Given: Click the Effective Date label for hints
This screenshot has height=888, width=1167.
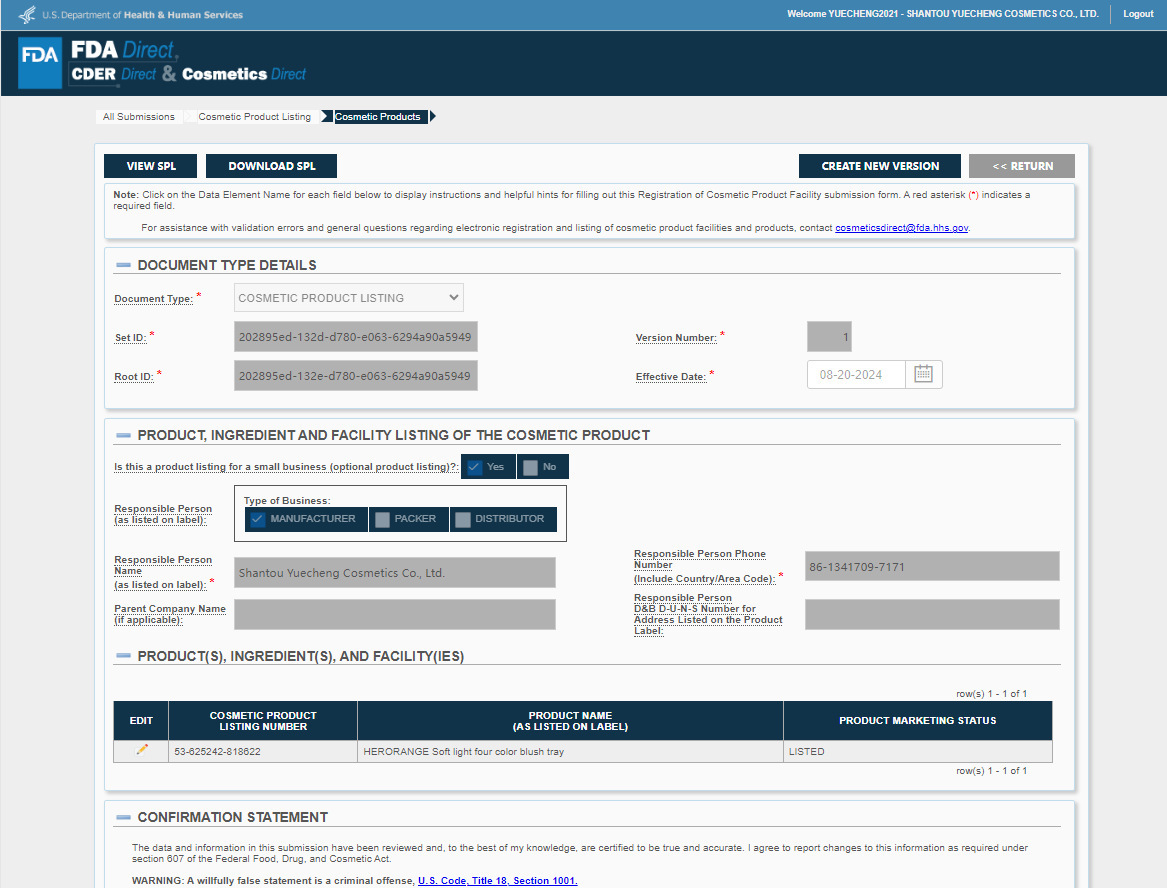Looking at the screenshot, I should coord(671,377).
